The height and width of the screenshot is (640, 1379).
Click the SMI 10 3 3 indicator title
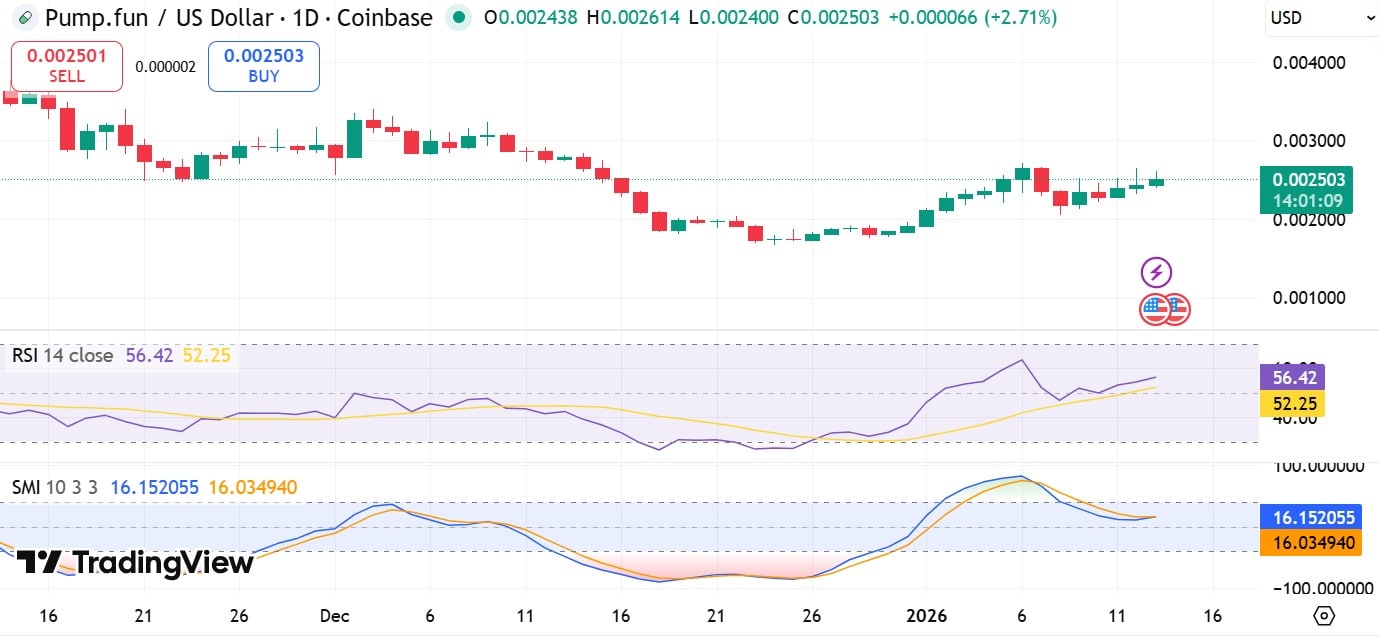pos(55,487)
